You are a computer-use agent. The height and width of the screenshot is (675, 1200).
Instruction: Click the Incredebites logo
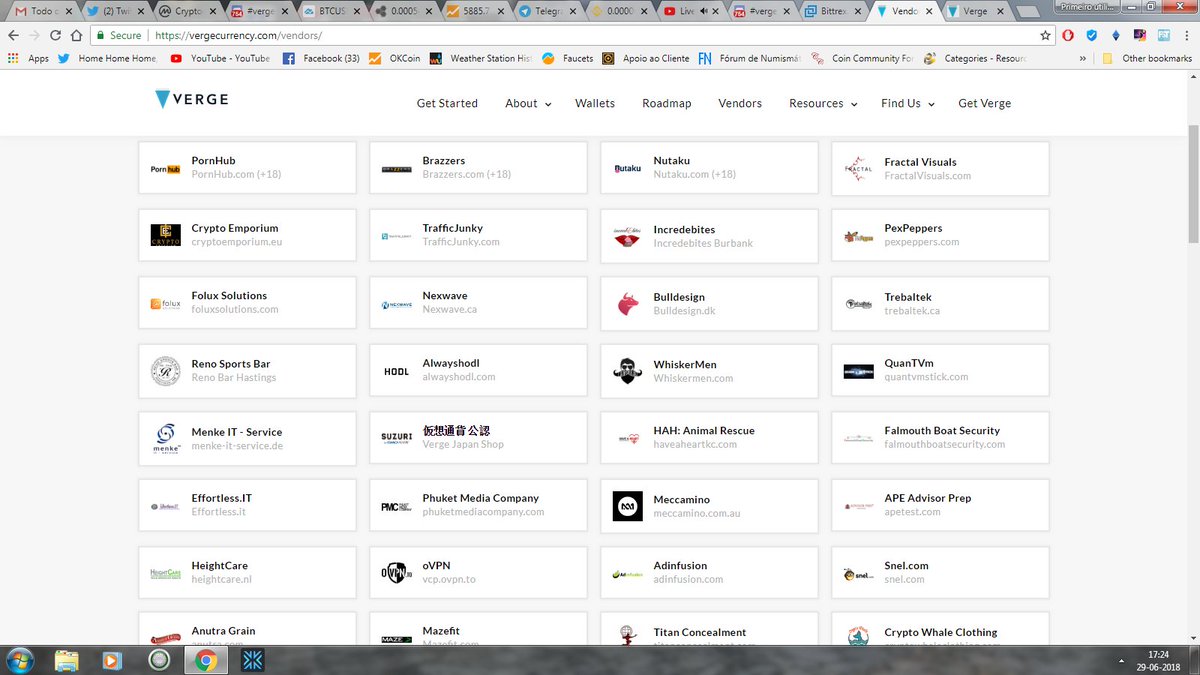click(x=627, y=237)
